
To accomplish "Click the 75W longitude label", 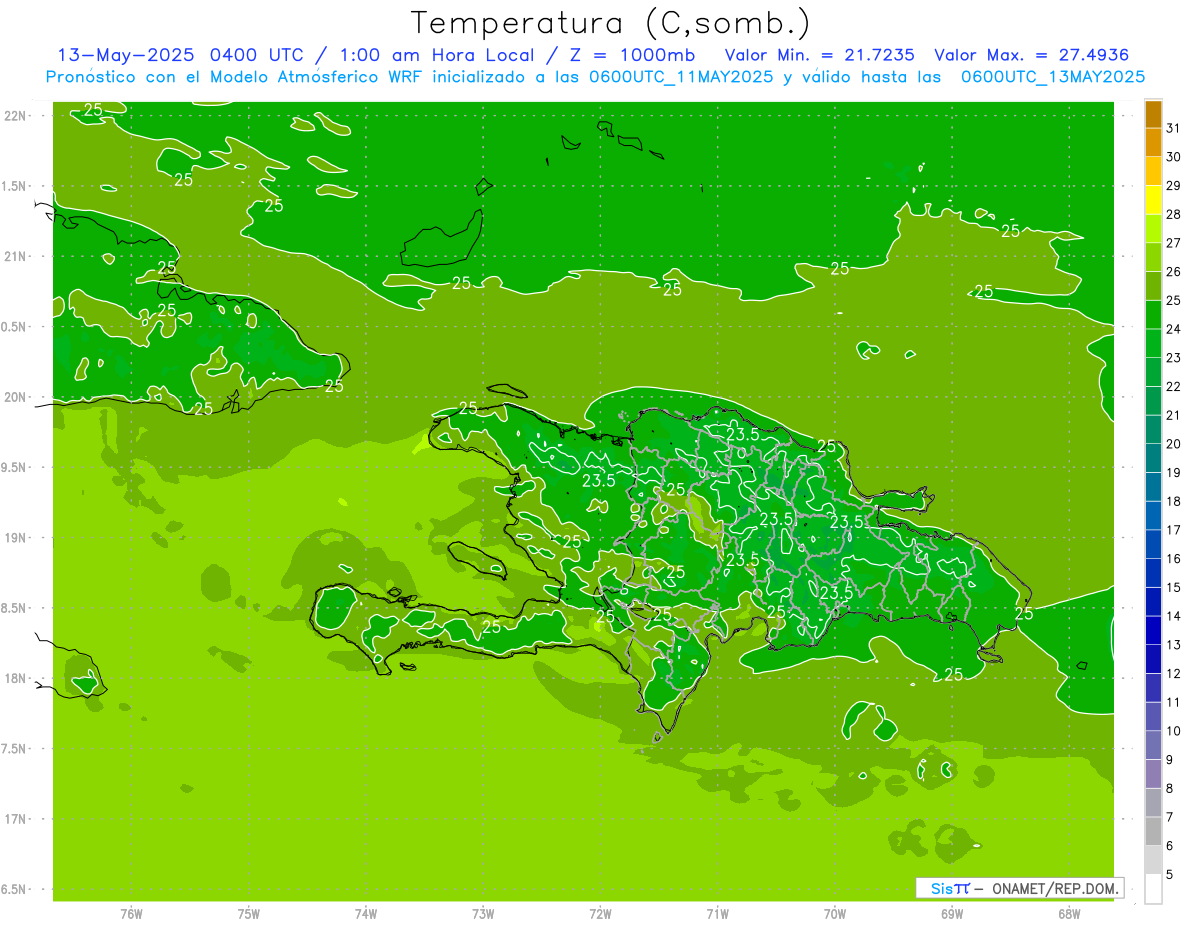I will (249, 914).
